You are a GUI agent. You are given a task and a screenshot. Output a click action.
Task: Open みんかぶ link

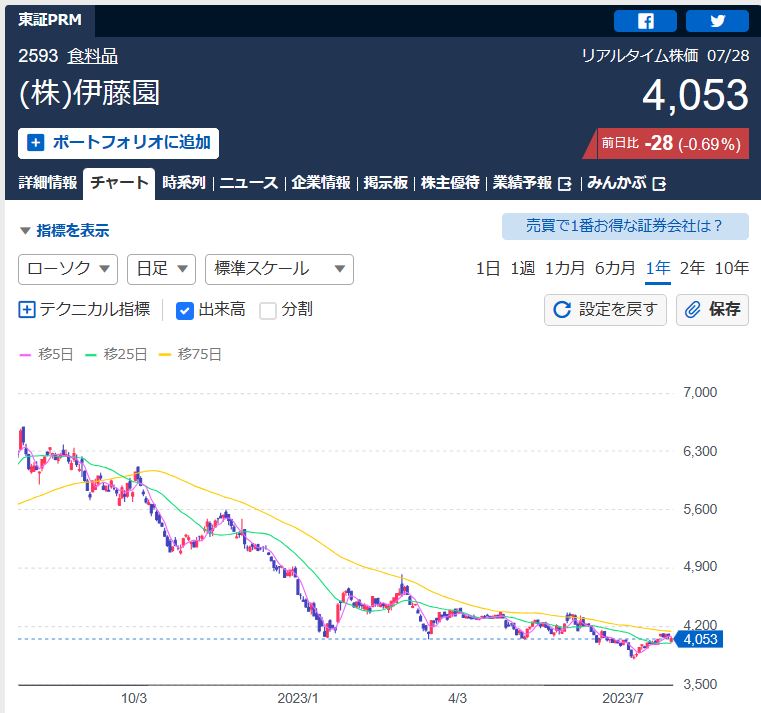(617, 183)
